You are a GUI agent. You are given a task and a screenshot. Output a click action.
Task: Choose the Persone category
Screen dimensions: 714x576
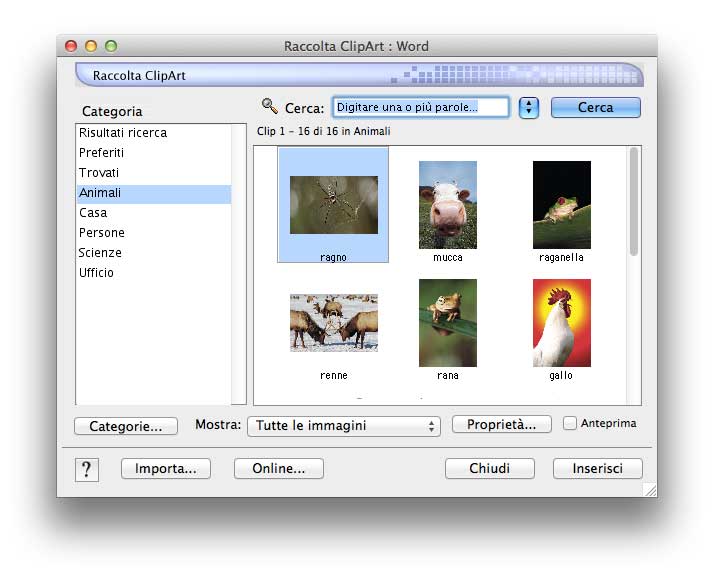154,233
